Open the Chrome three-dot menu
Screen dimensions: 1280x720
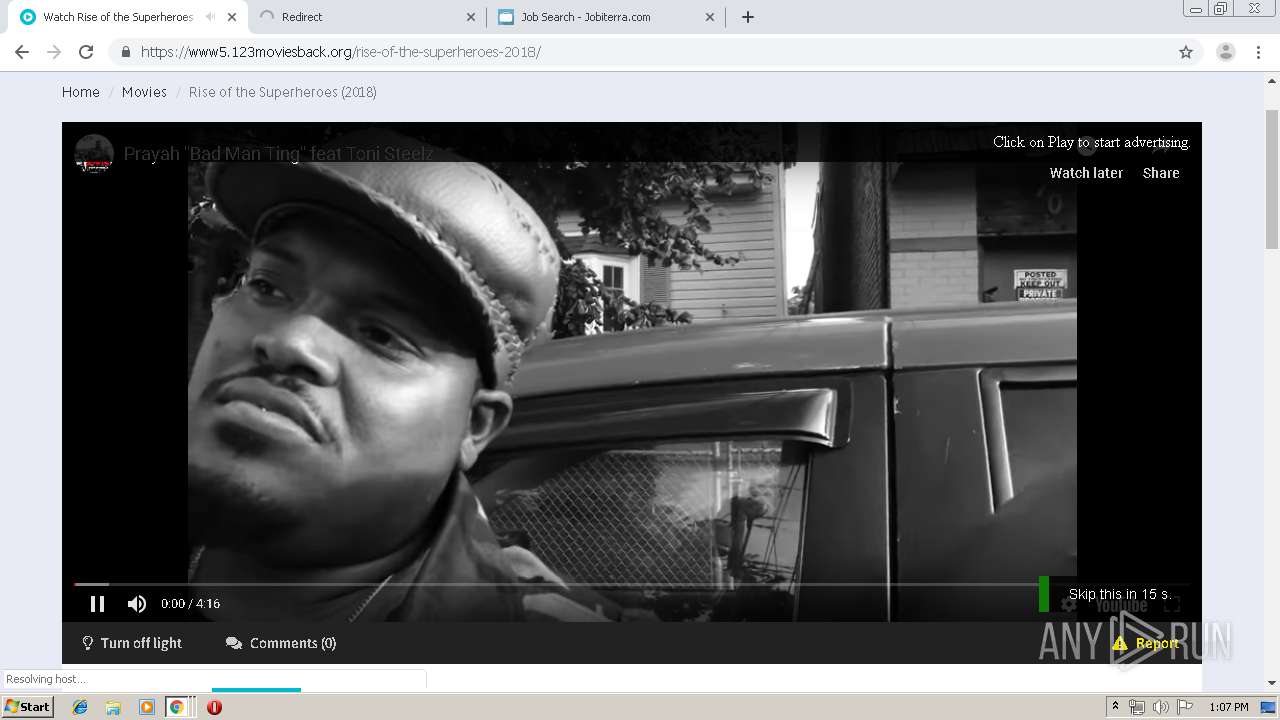tap(1259, 52)
